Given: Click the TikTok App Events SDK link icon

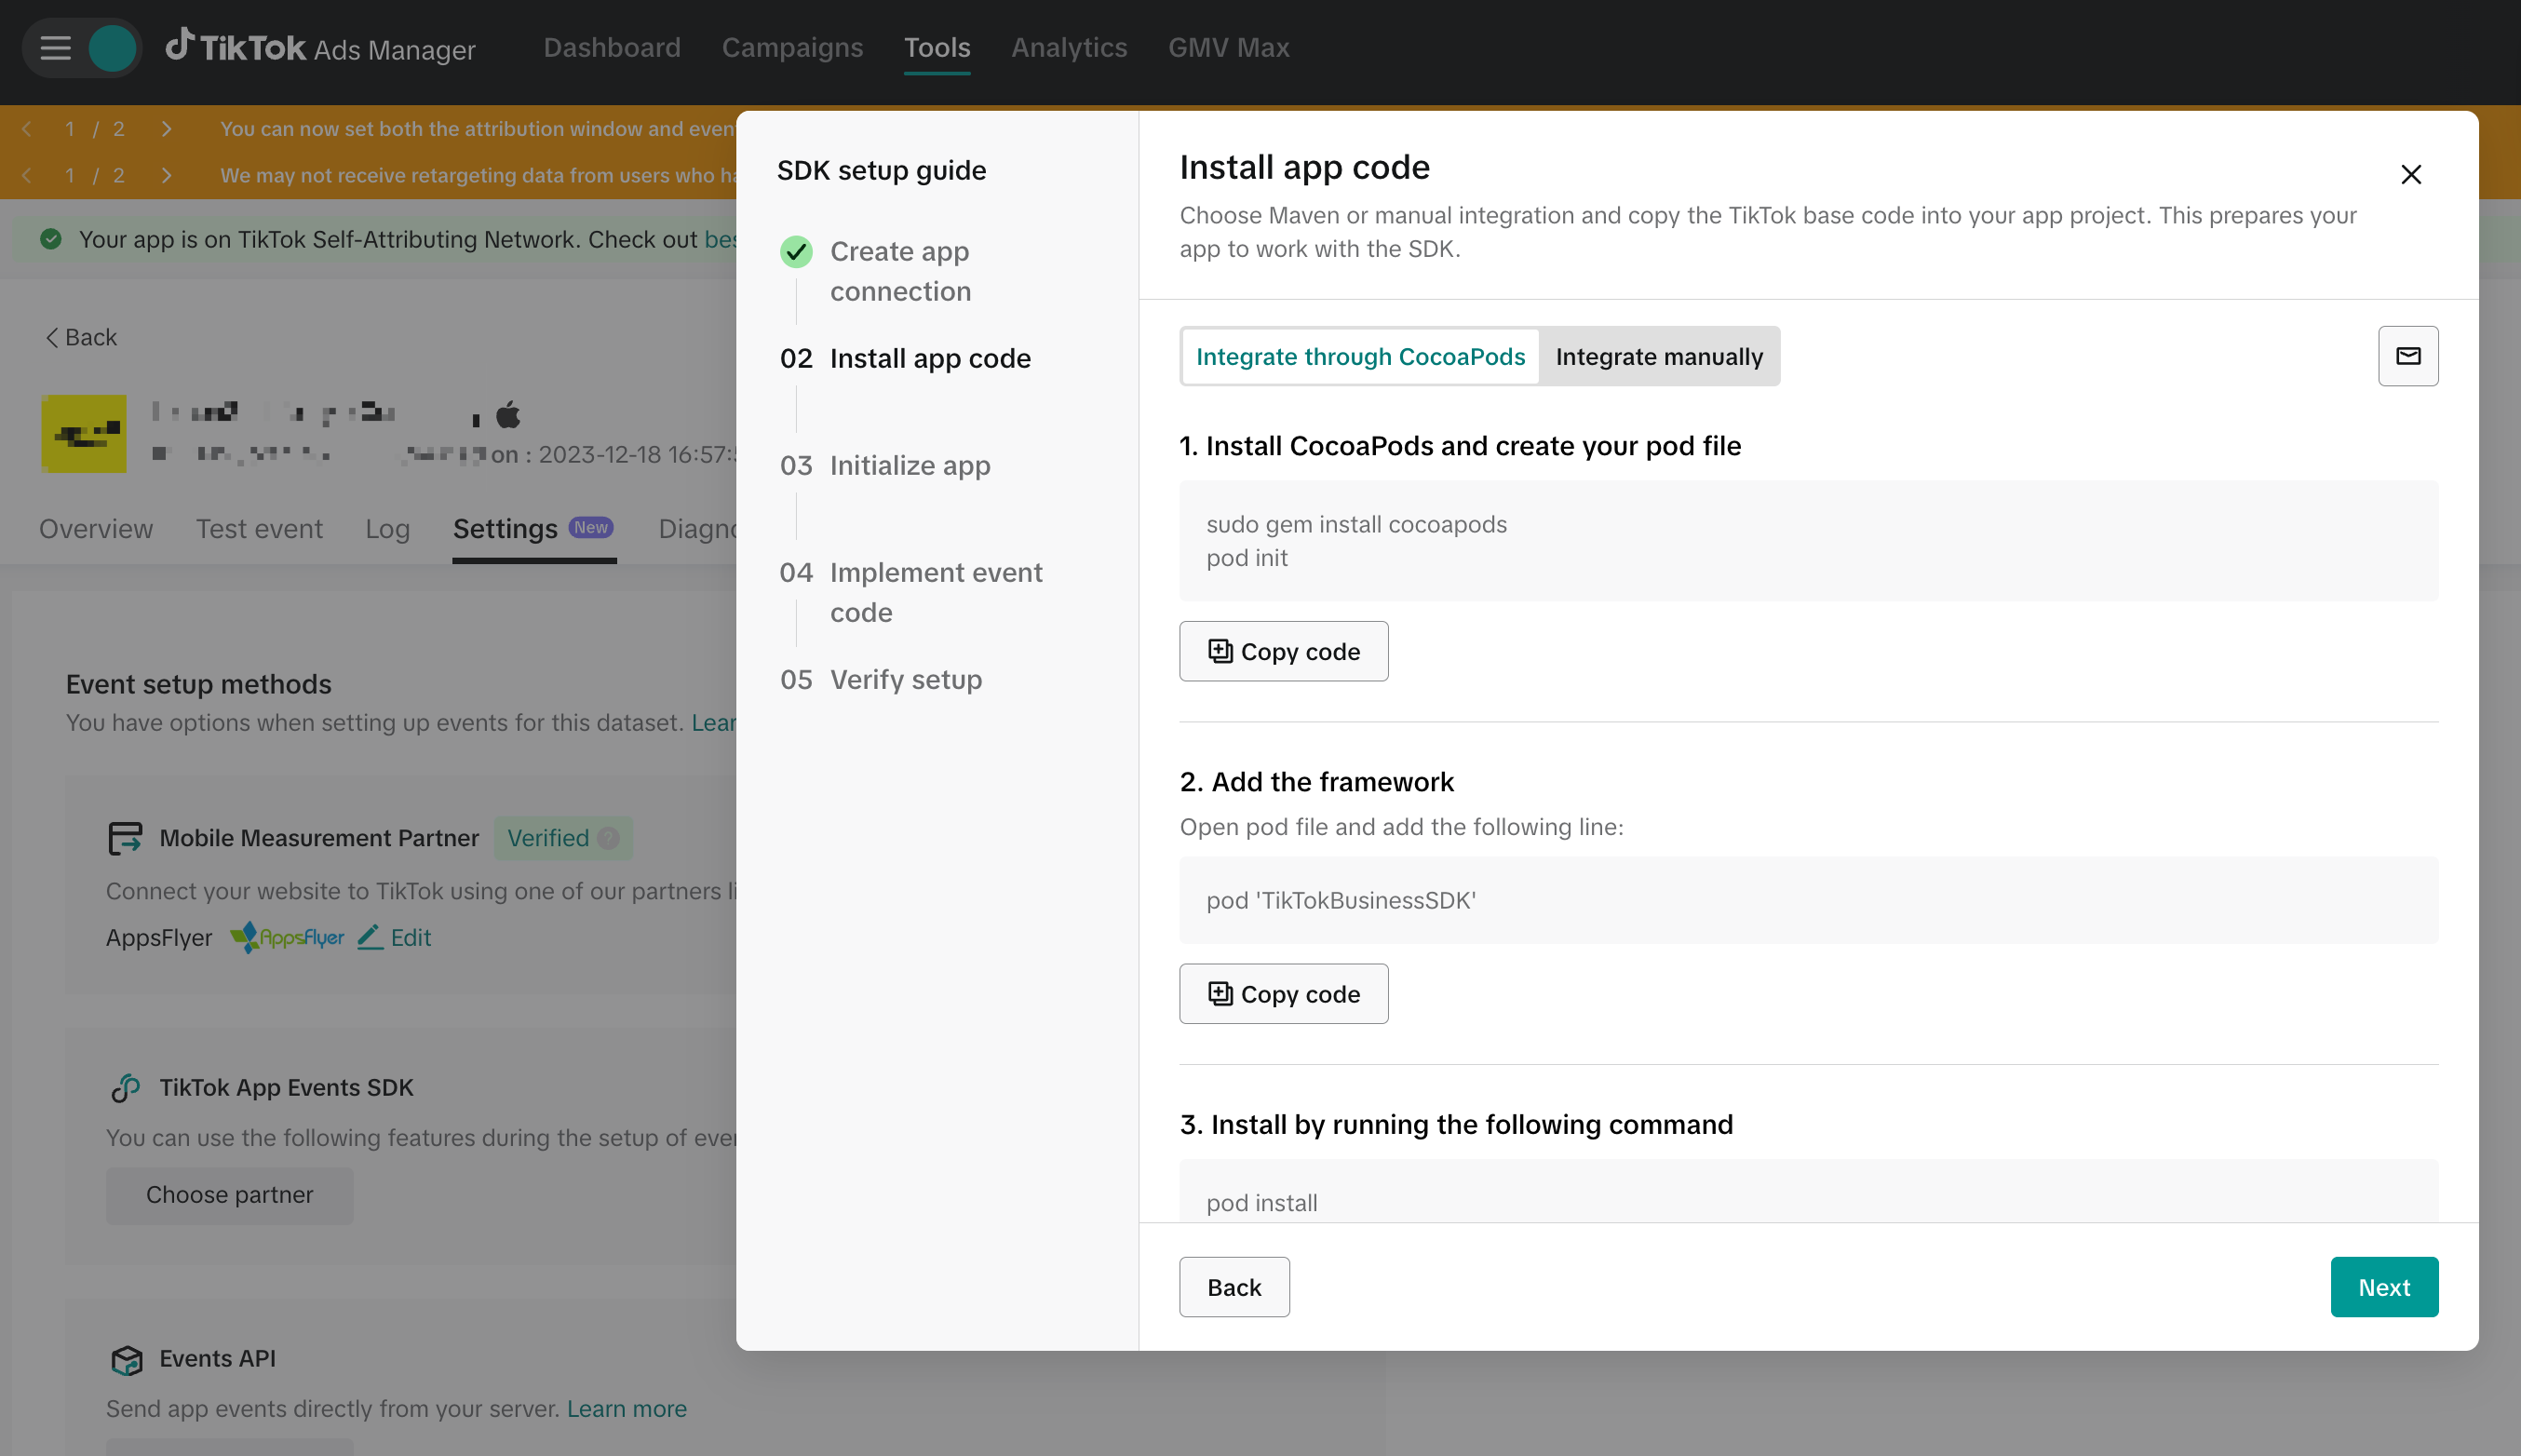Looking at the screenshot, I should 125,1087.
